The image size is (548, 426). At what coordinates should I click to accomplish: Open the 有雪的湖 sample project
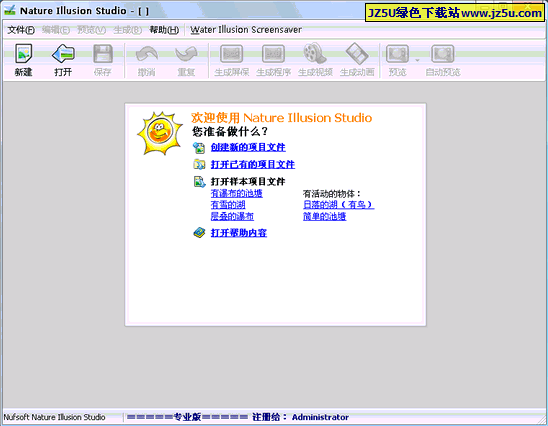228,205
